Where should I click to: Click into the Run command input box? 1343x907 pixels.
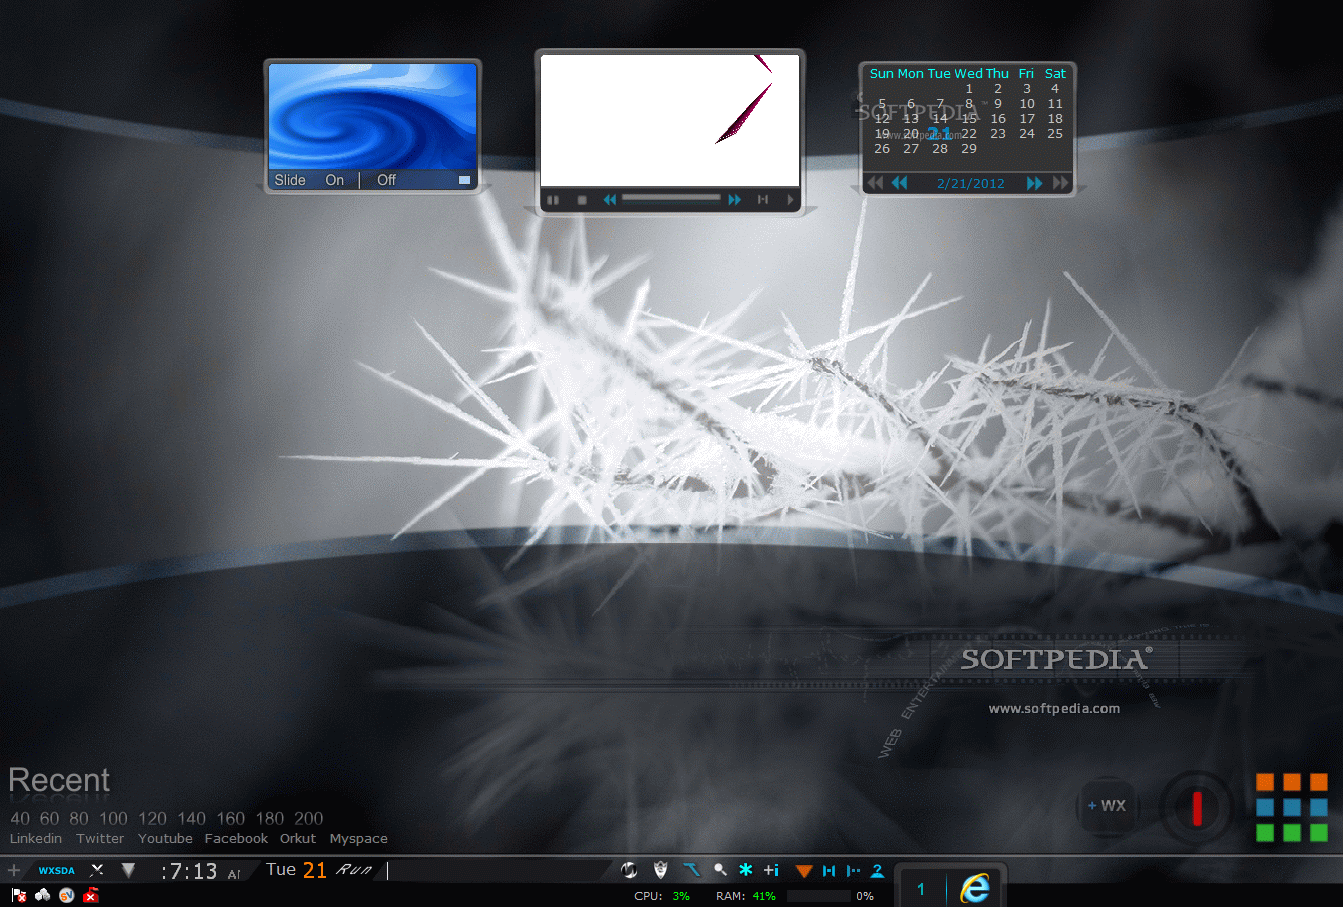tap(498, 870)
